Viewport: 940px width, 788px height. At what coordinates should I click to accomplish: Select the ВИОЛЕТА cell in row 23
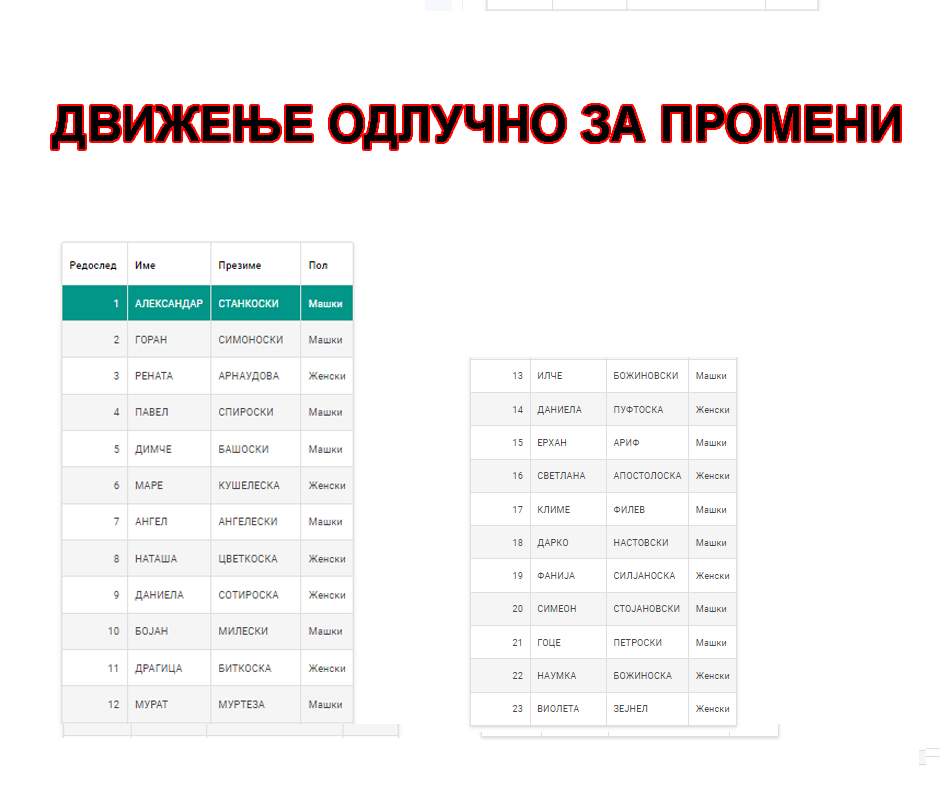click(x=558, y=708)
